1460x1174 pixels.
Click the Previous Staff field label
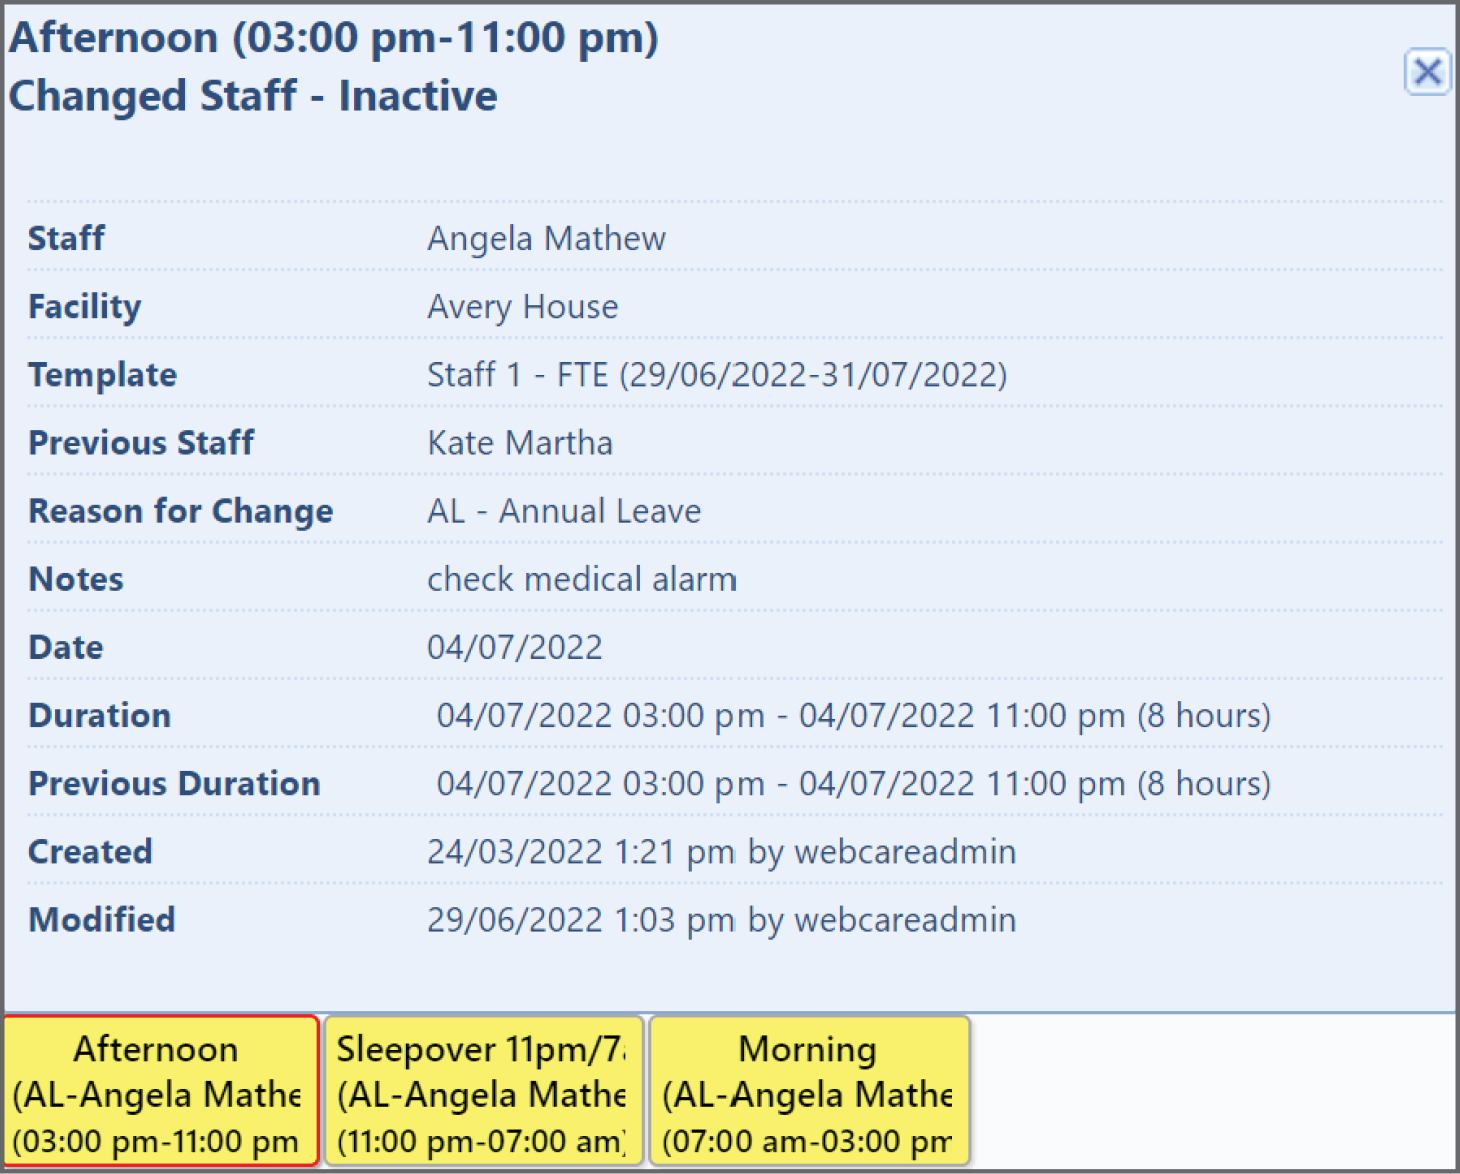tap(141, 443)
